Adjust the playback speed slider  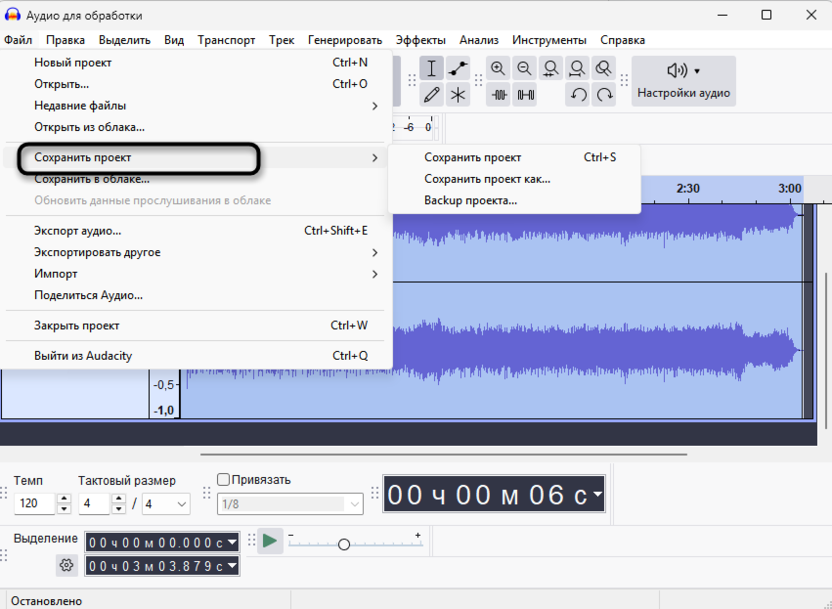[x=344, y=543]
